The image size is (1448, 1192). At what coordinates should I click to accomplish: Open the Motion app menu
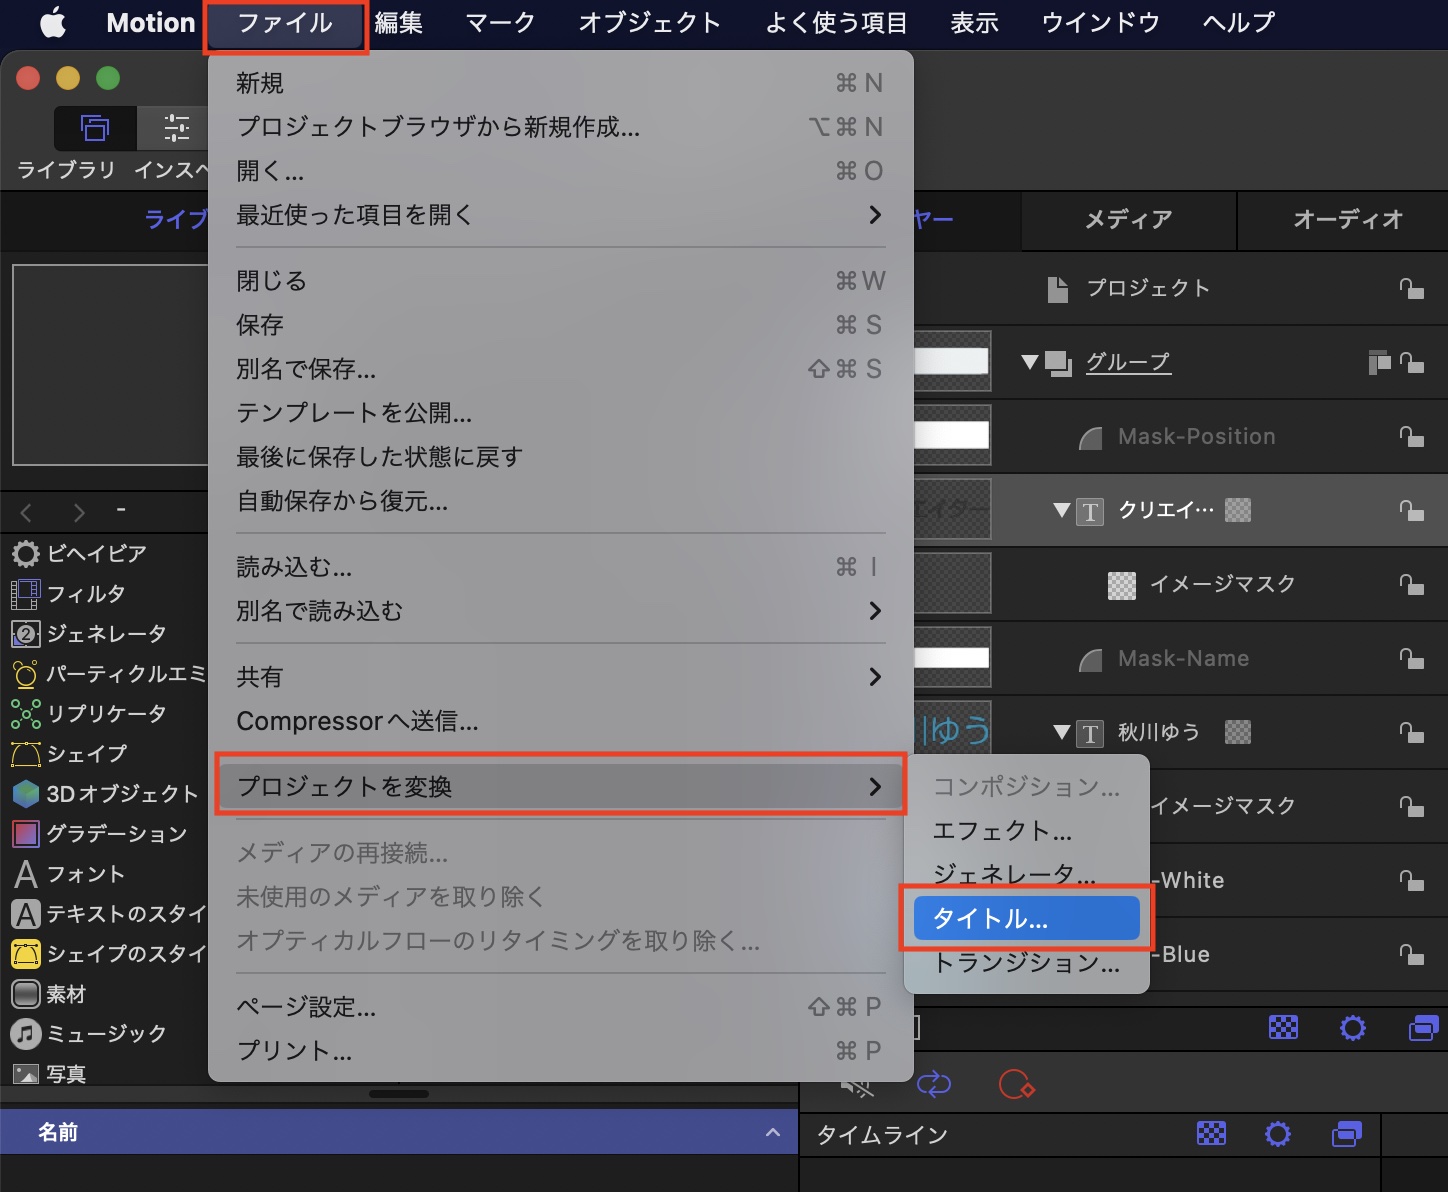(151, 22)
